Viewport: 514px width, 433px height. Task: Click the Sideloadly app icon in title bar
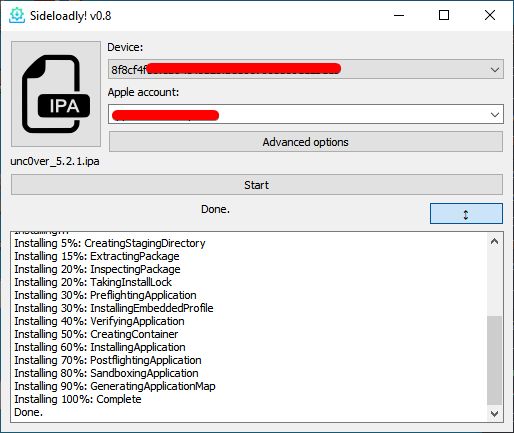[x=16, y=15]
